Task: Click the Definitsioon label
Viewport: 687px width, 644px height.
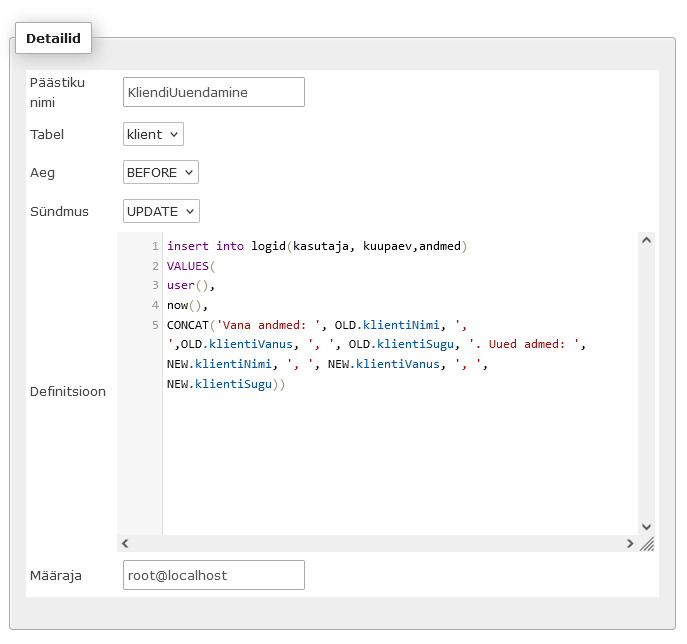Action: pyautogui.click(x=68, y=391)
